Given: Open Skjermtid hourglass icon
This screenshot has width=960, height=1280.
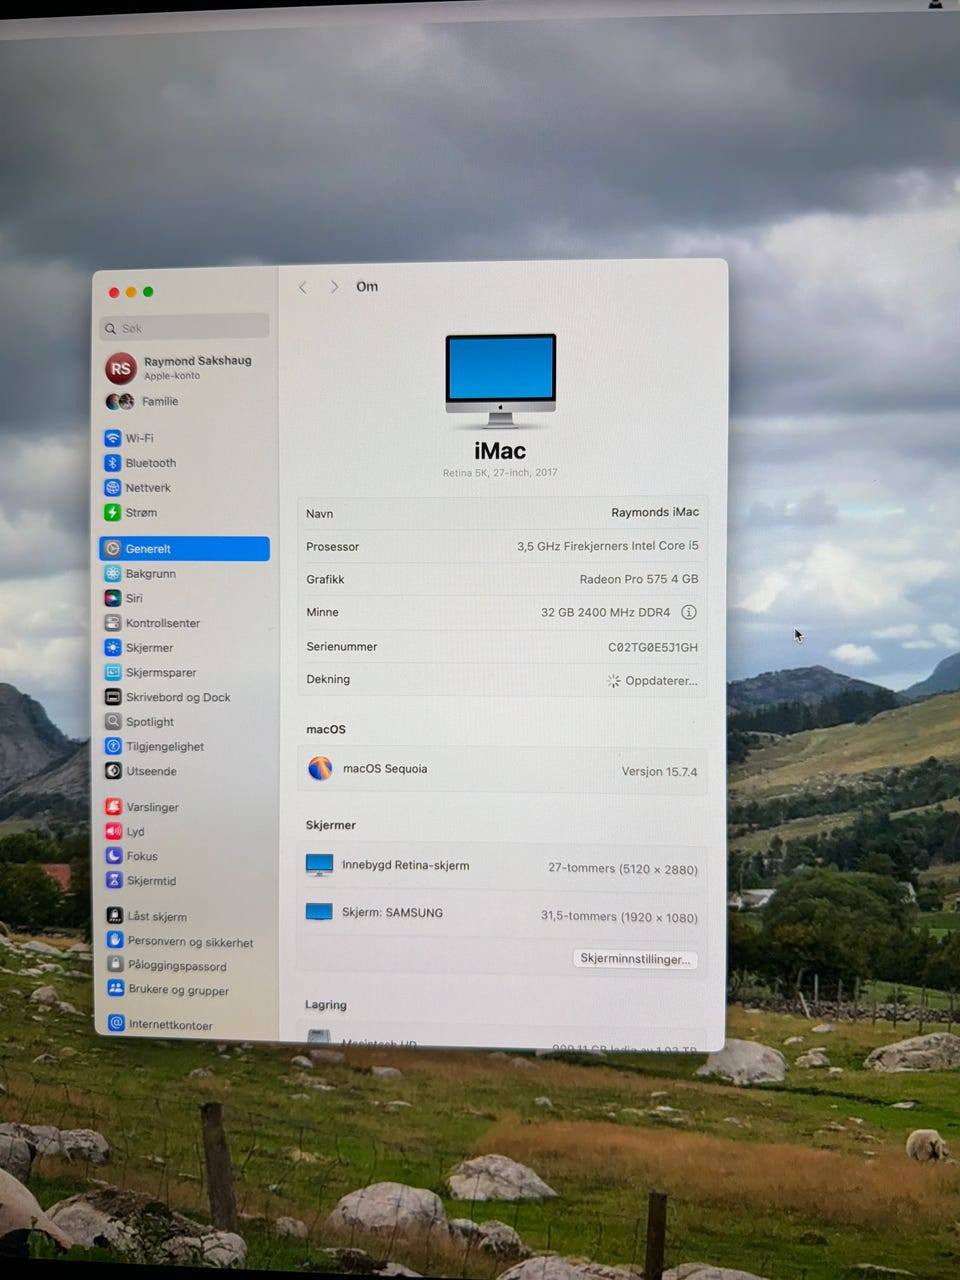Looking at the screenshot, I should click(114, 880).
